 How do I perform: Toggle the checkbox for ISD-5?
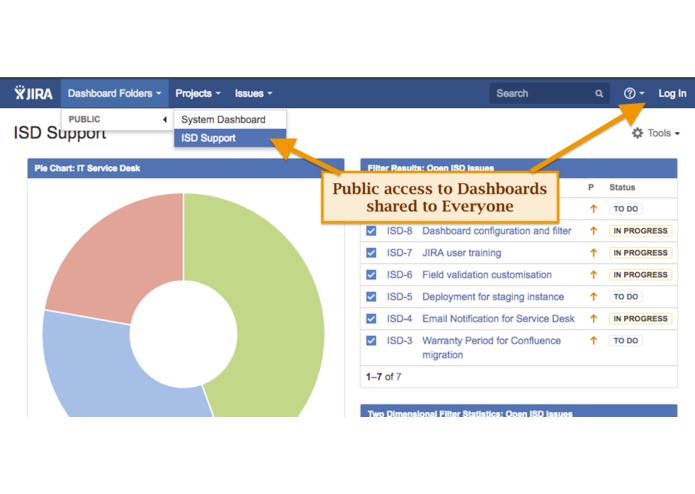(x=371, y=296)
